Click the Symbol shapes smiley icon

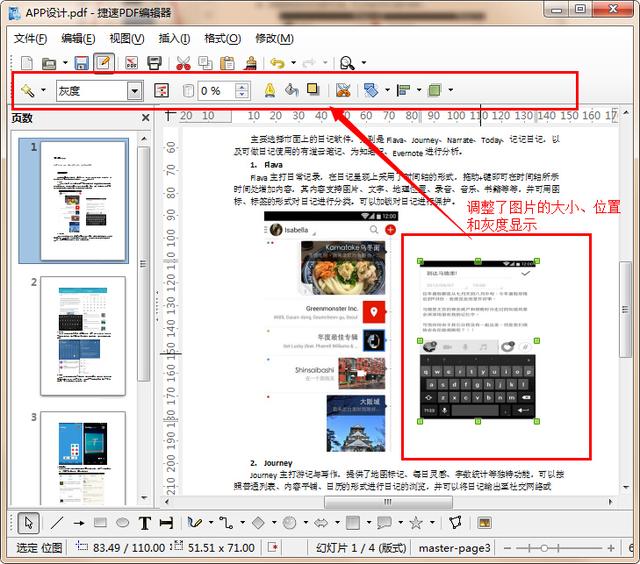click(289, 523)
